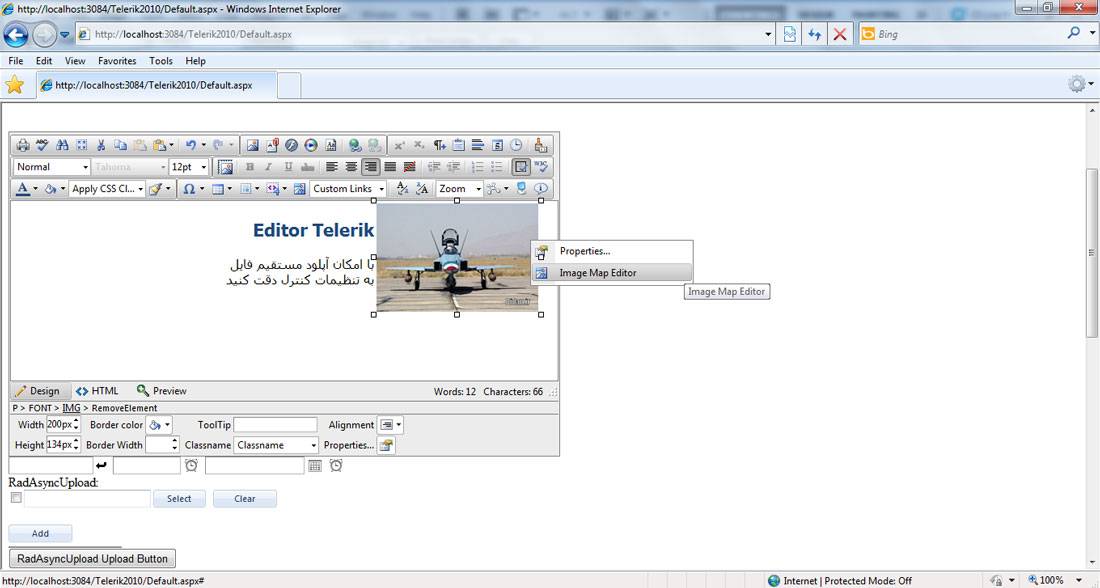Click the IMG breadcrumb link

(x=71, y=408)
